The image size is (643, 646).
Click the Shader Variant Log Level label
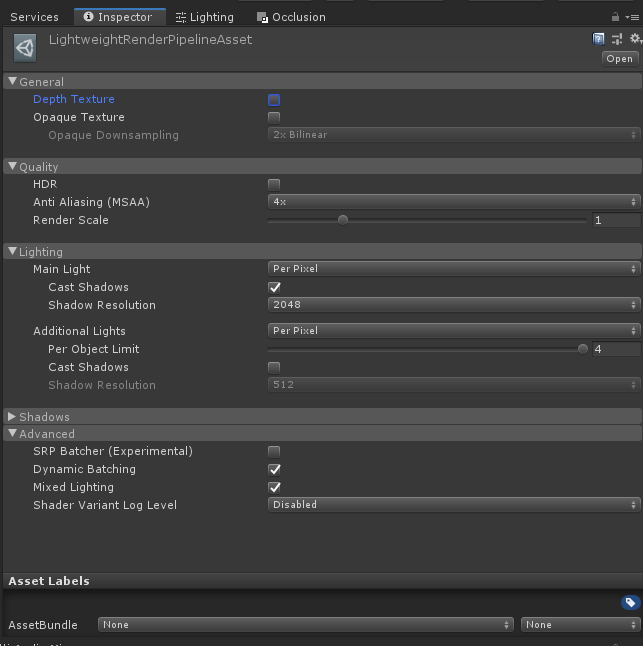coord(105,505)
